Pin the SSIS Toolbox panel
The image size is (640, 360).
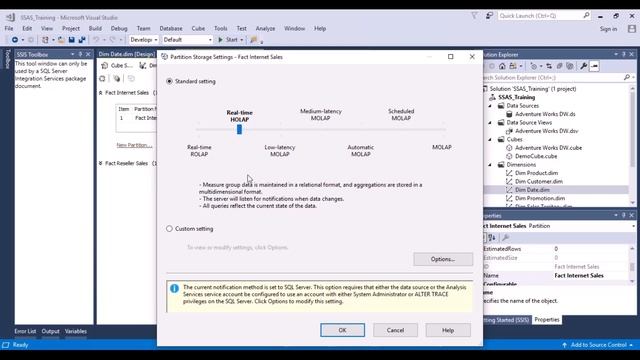(80, 54)
